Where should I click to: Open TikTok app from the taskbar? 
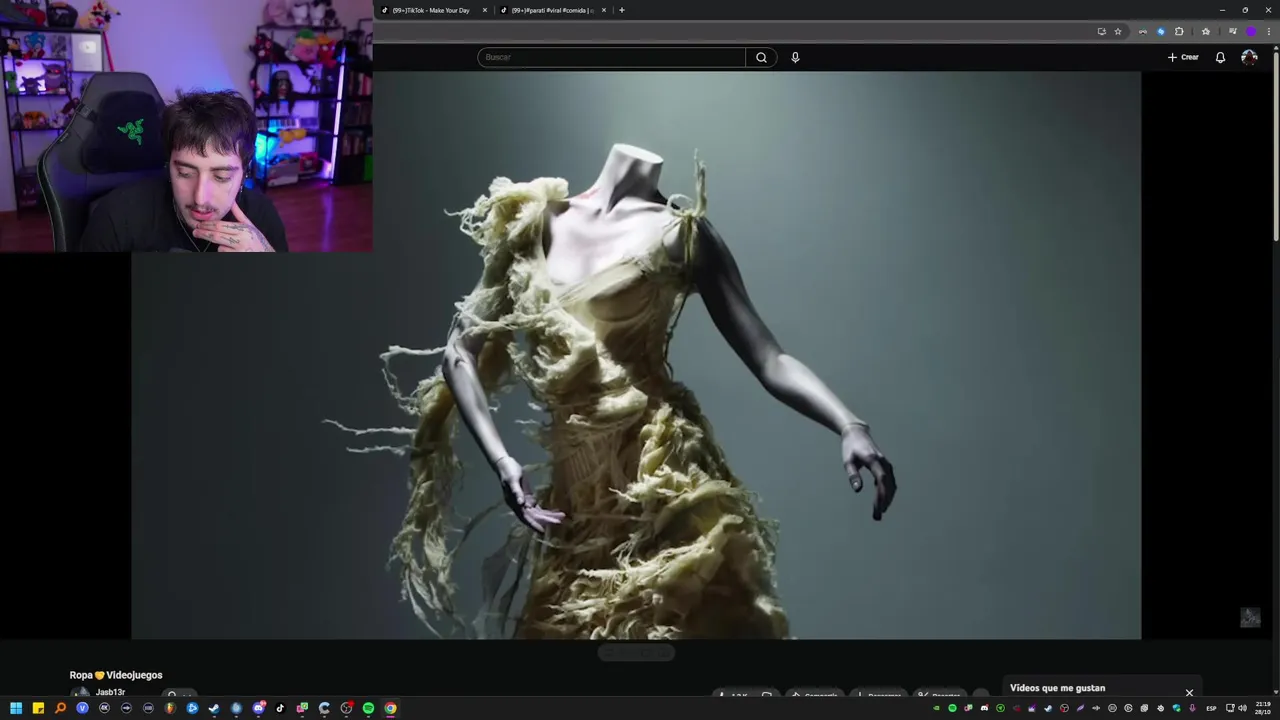280,708
